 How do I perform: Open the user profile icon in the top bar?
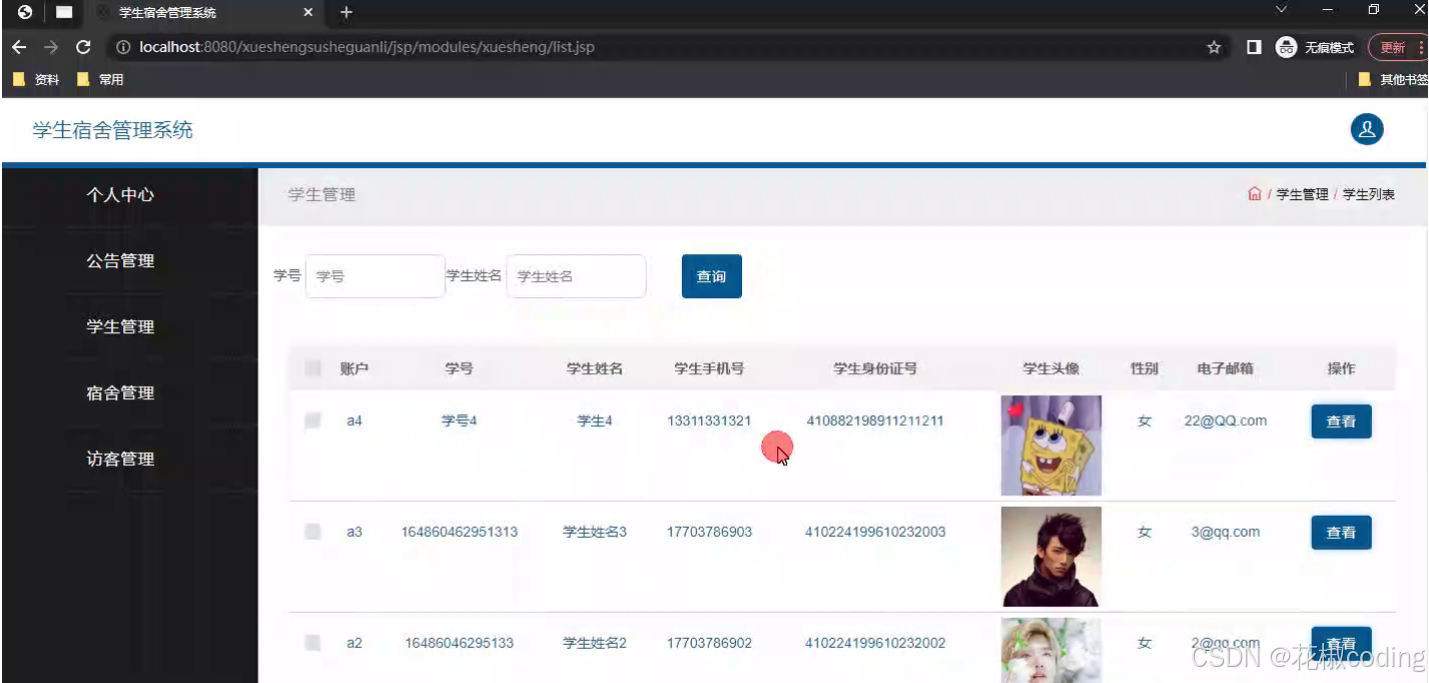(x=1366, y=129)
